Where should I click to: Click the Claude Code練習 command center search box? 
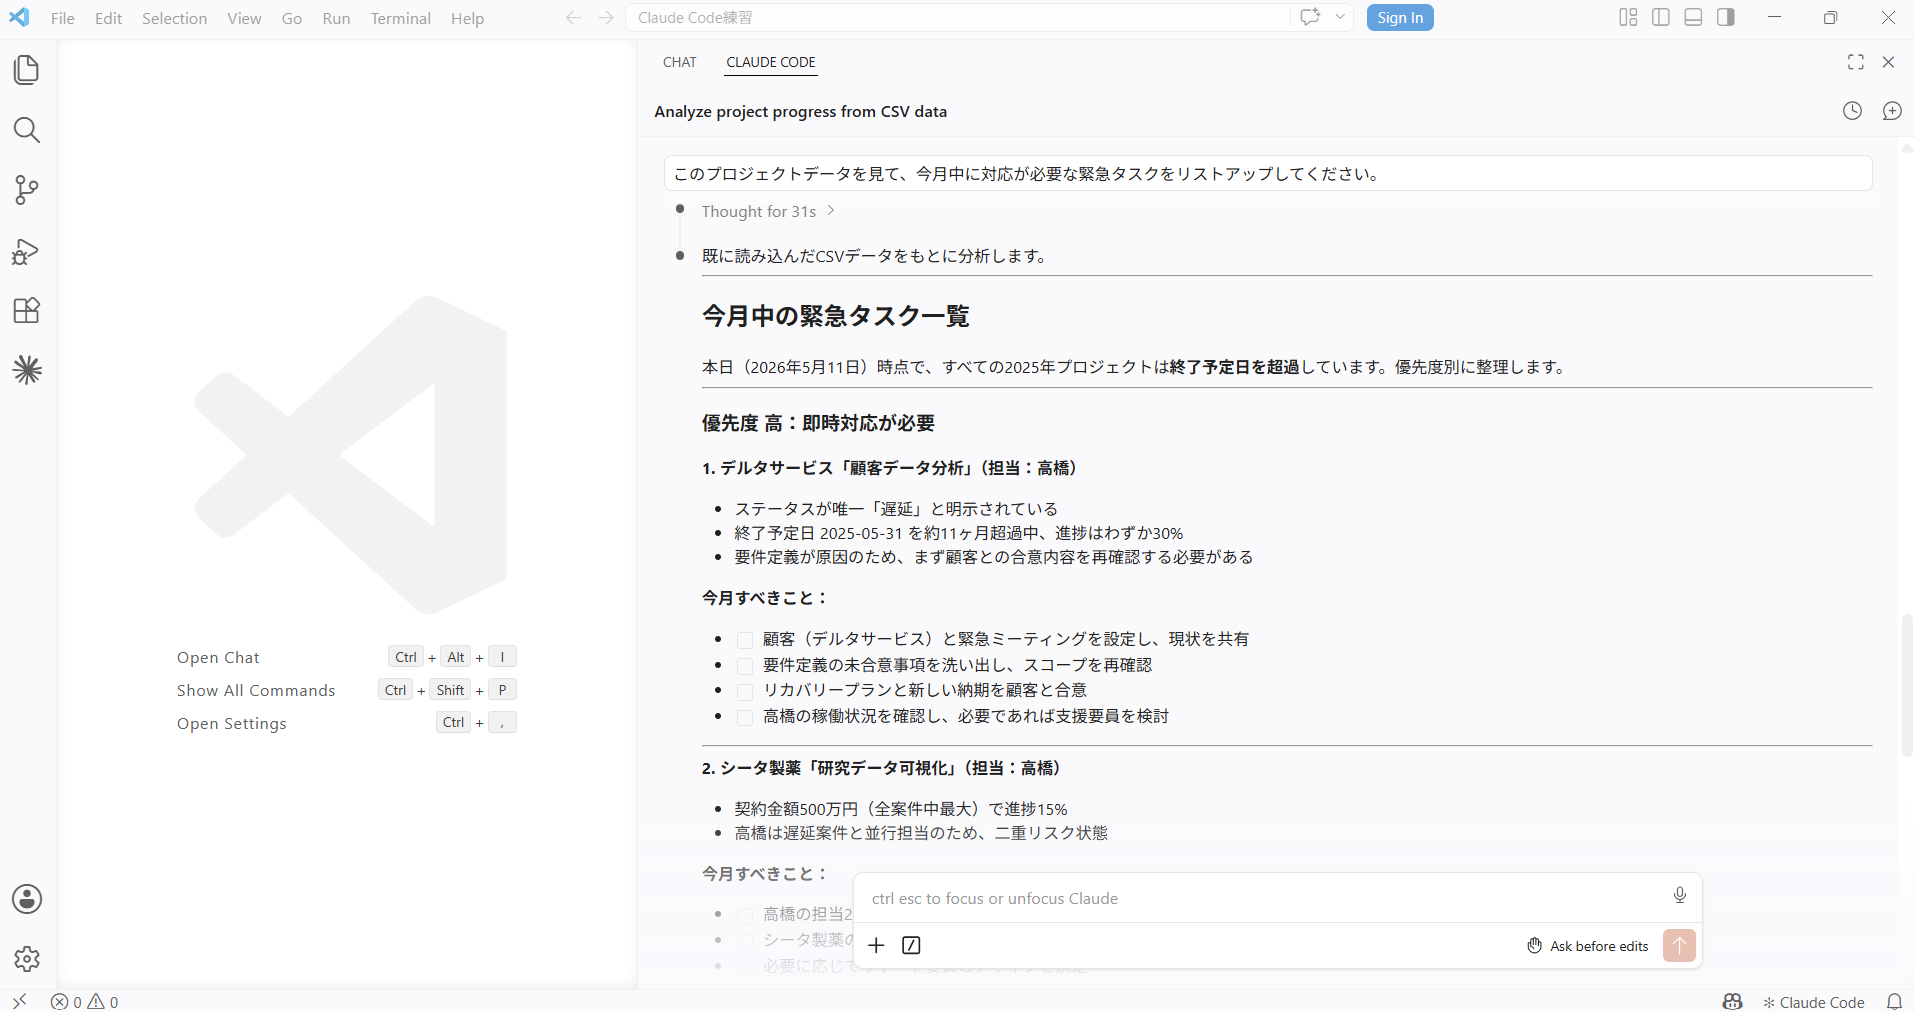(x=958, y=18)
